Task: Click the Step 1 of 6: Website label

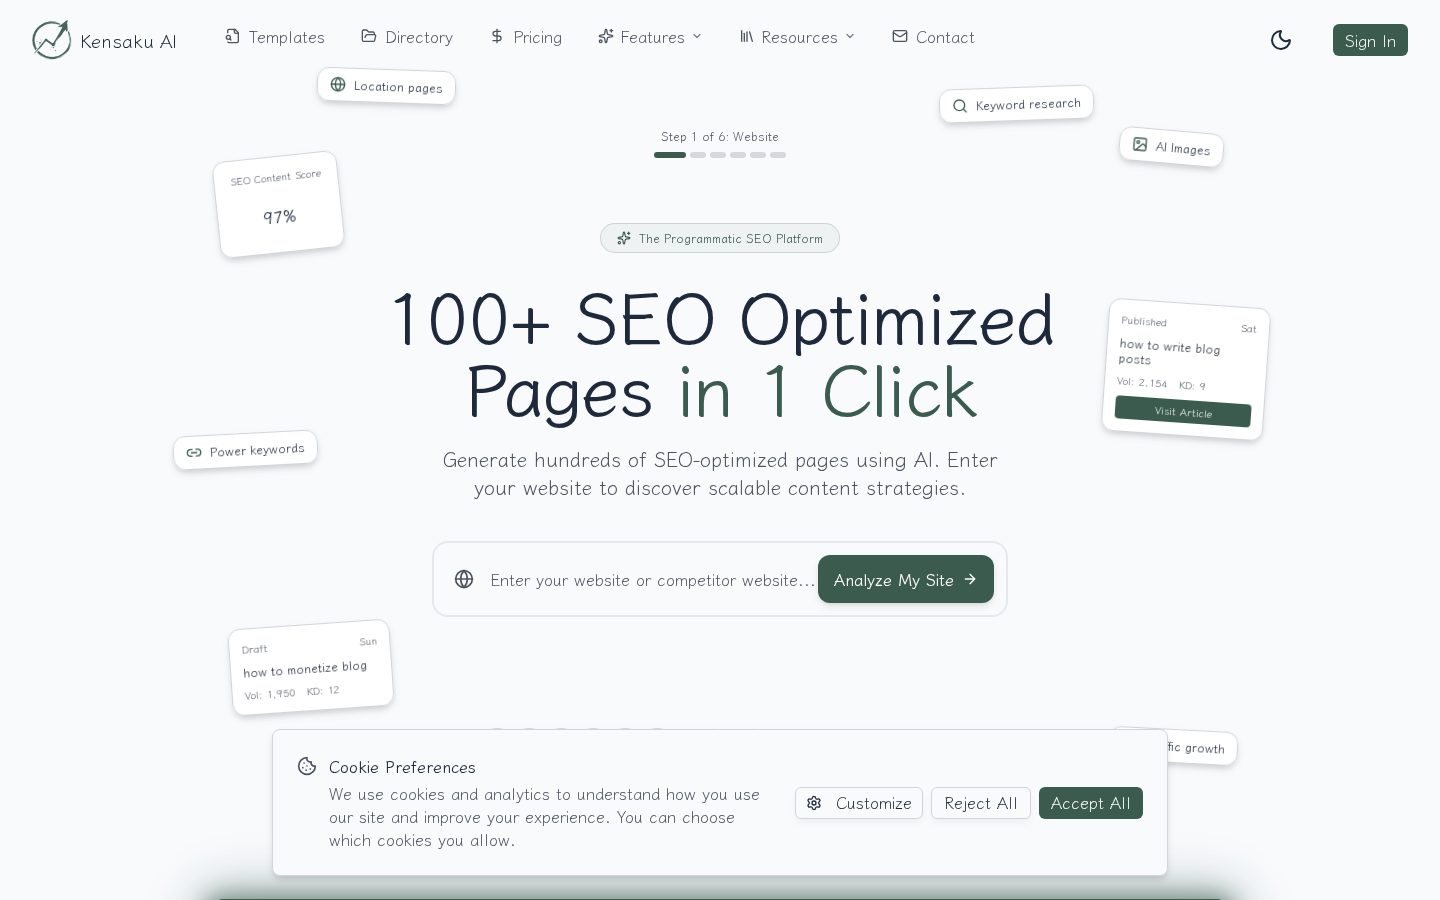Action: [720, 137]
